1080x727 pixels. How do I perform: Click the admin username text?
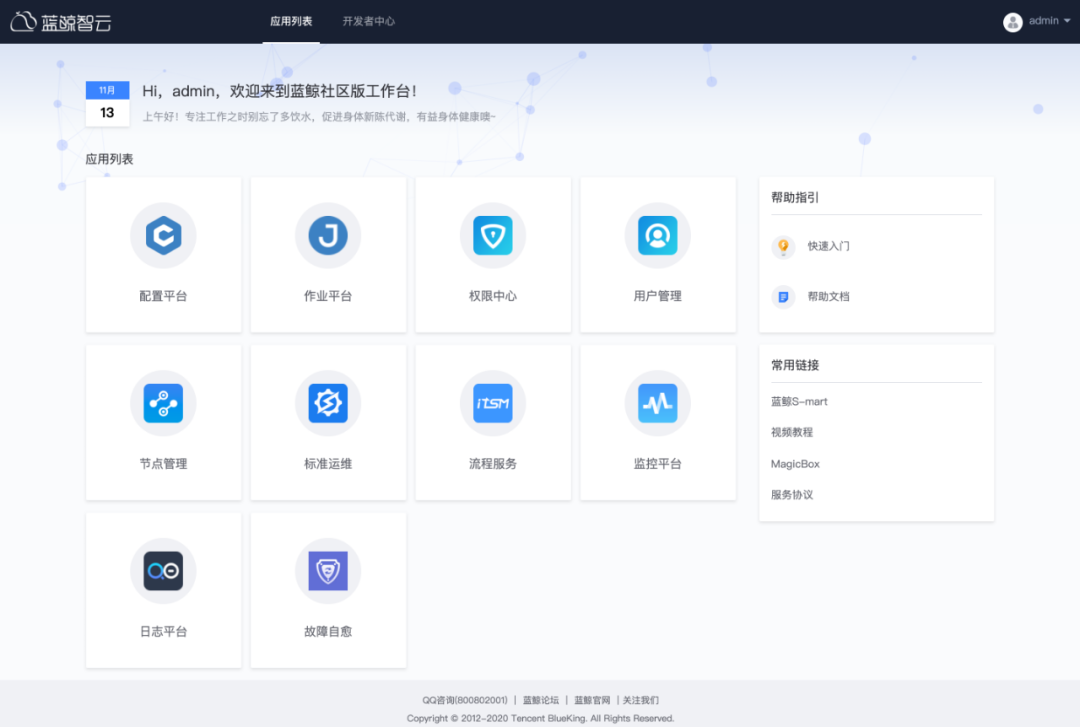pos(1043,21)
